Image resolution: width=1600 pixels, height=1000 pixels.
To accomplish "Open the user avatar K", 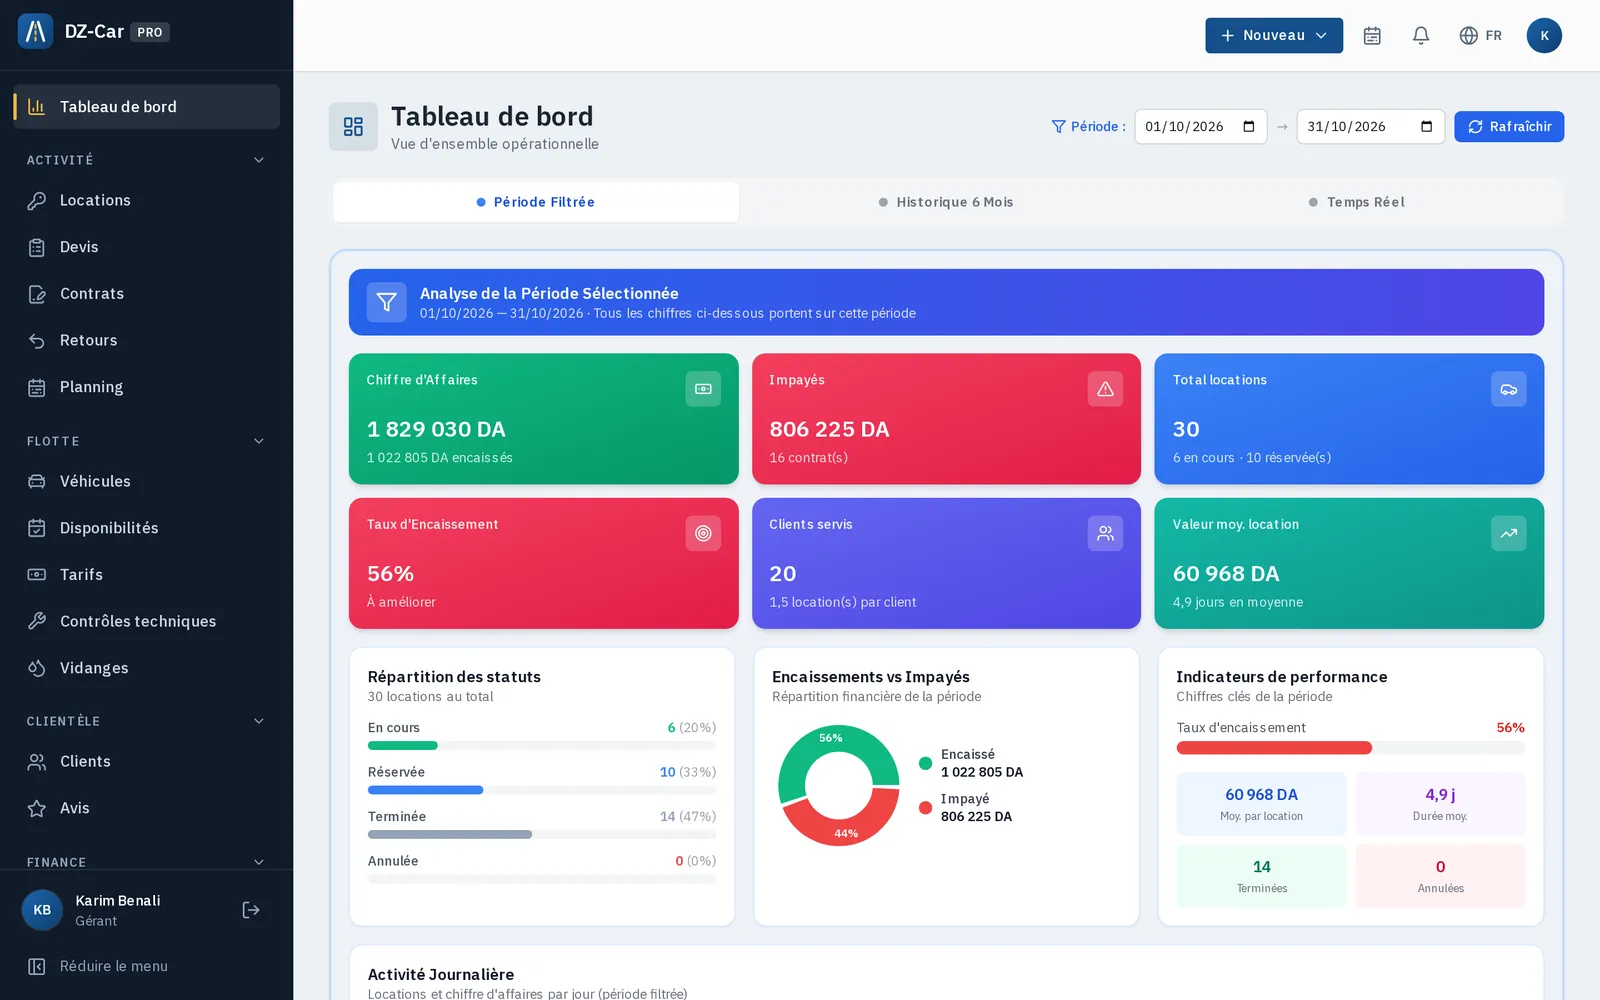I will pyautogui.click(x=1544, y=36).
